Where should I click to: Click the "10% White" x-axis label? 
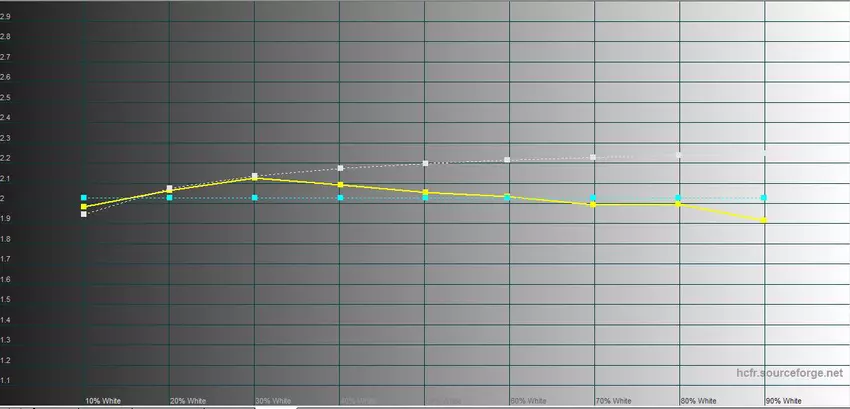[x=103, y=400]
